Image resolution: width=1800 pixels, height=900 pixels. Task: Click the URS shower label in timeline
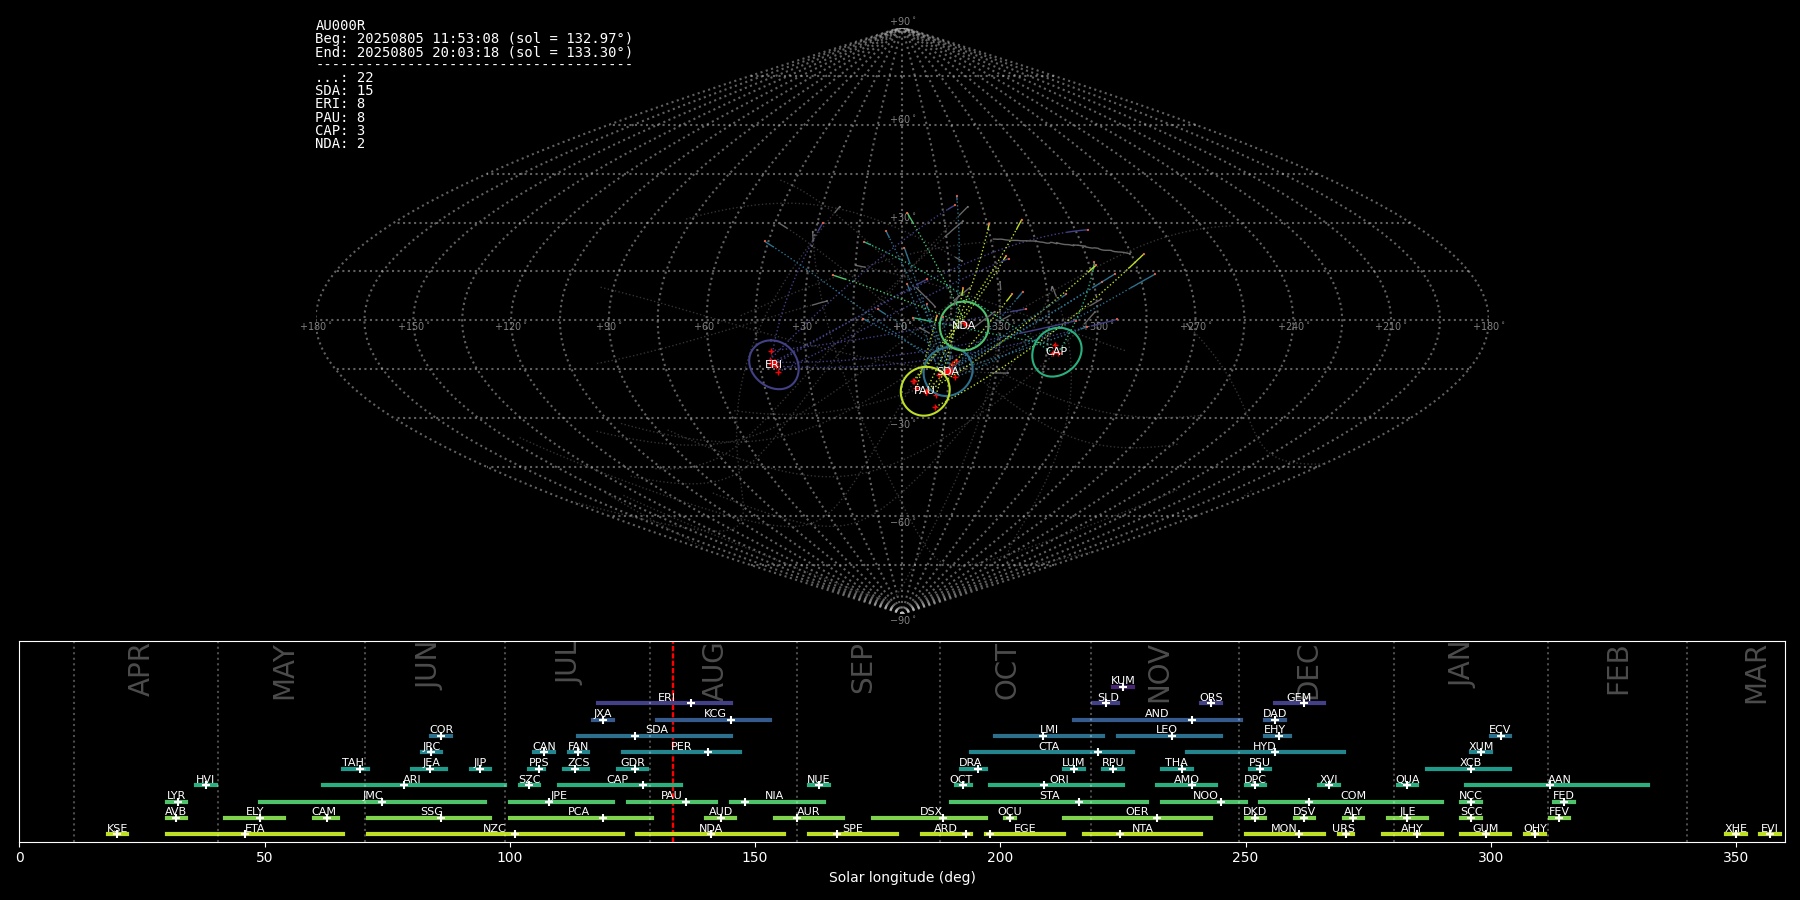pos(1343,829)
